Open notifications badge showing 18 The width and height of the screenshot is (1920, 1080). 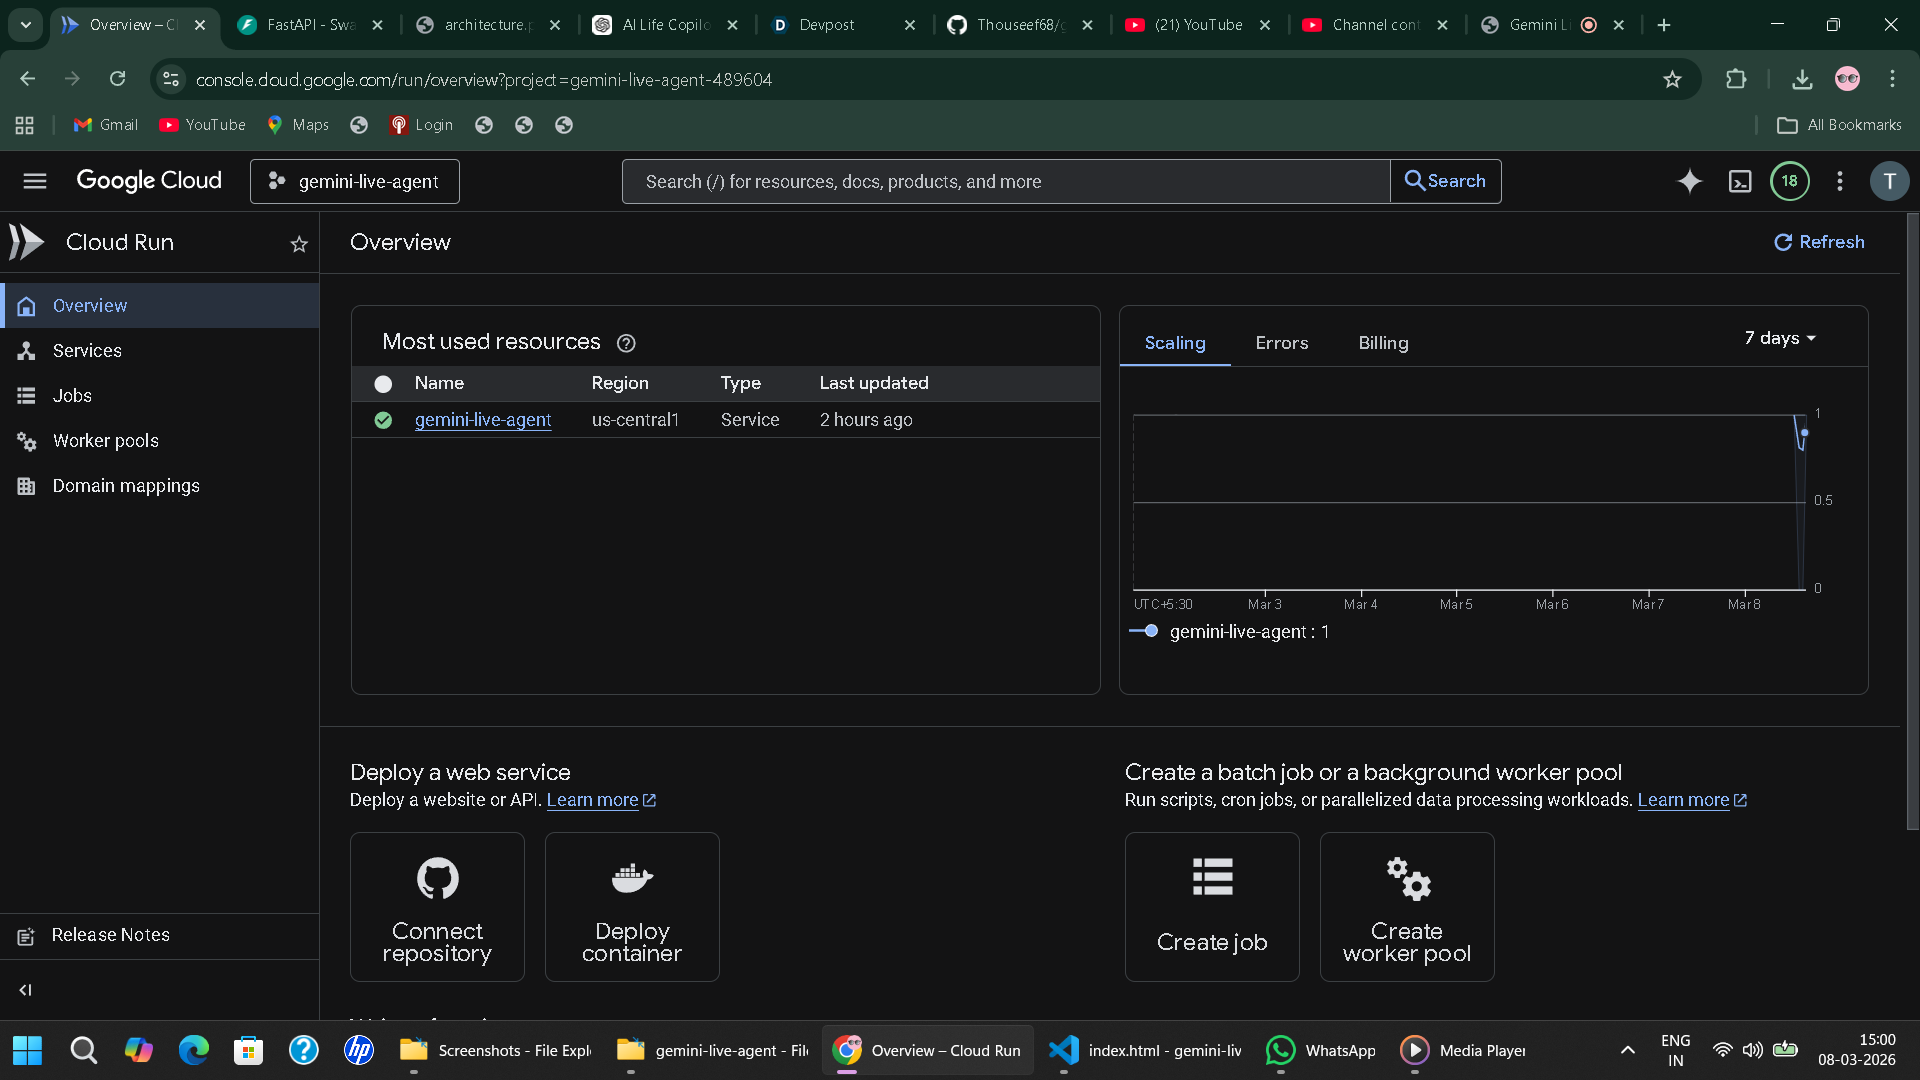pyautogui.click(x=1789, y=181)
